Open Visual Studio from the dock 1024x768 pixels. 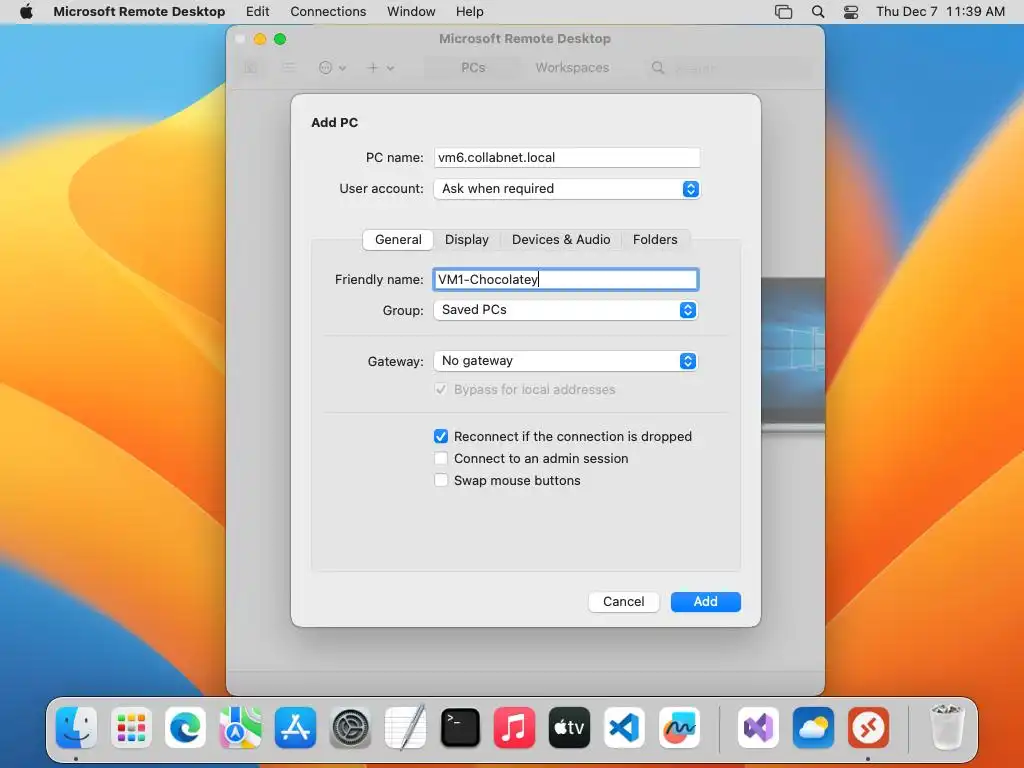(x=758, y=727)
